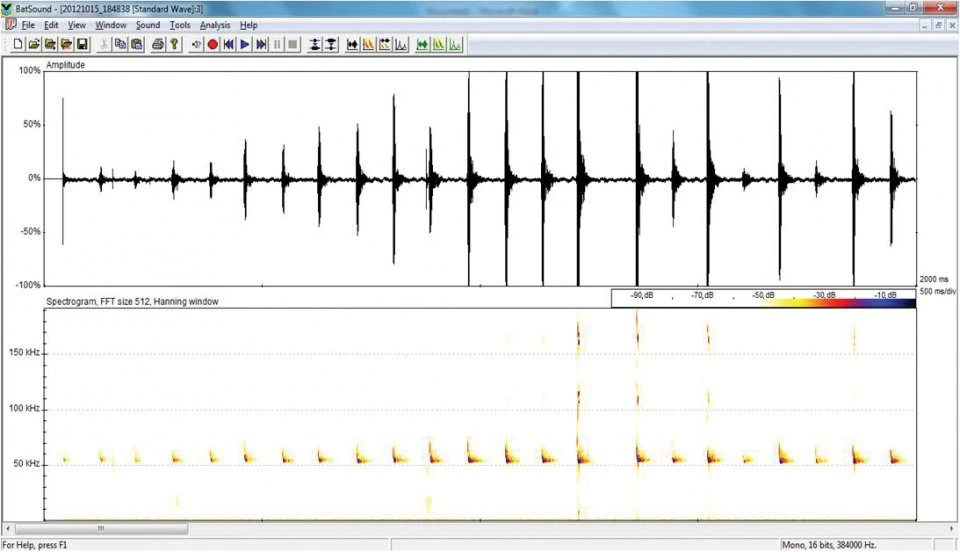This screenshot has height=552, width=960.
Task: Open the Edit menu
Action: click(51, 25)
